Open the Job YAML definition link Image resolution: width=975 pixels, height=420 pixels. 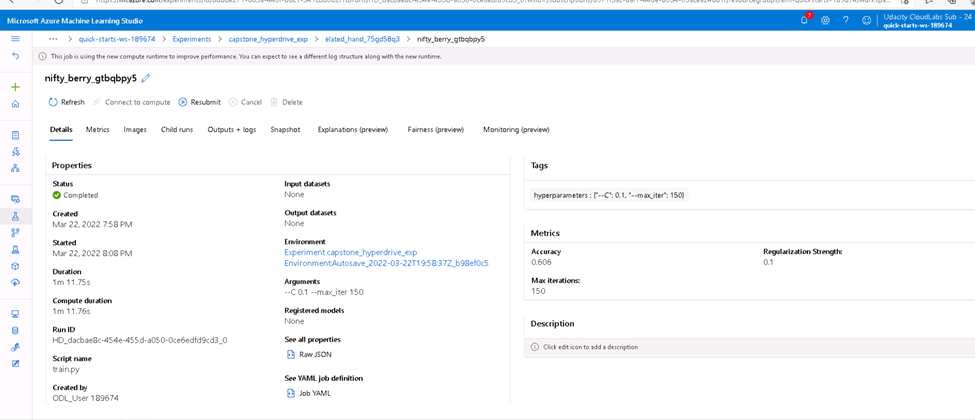click(317, 393)
